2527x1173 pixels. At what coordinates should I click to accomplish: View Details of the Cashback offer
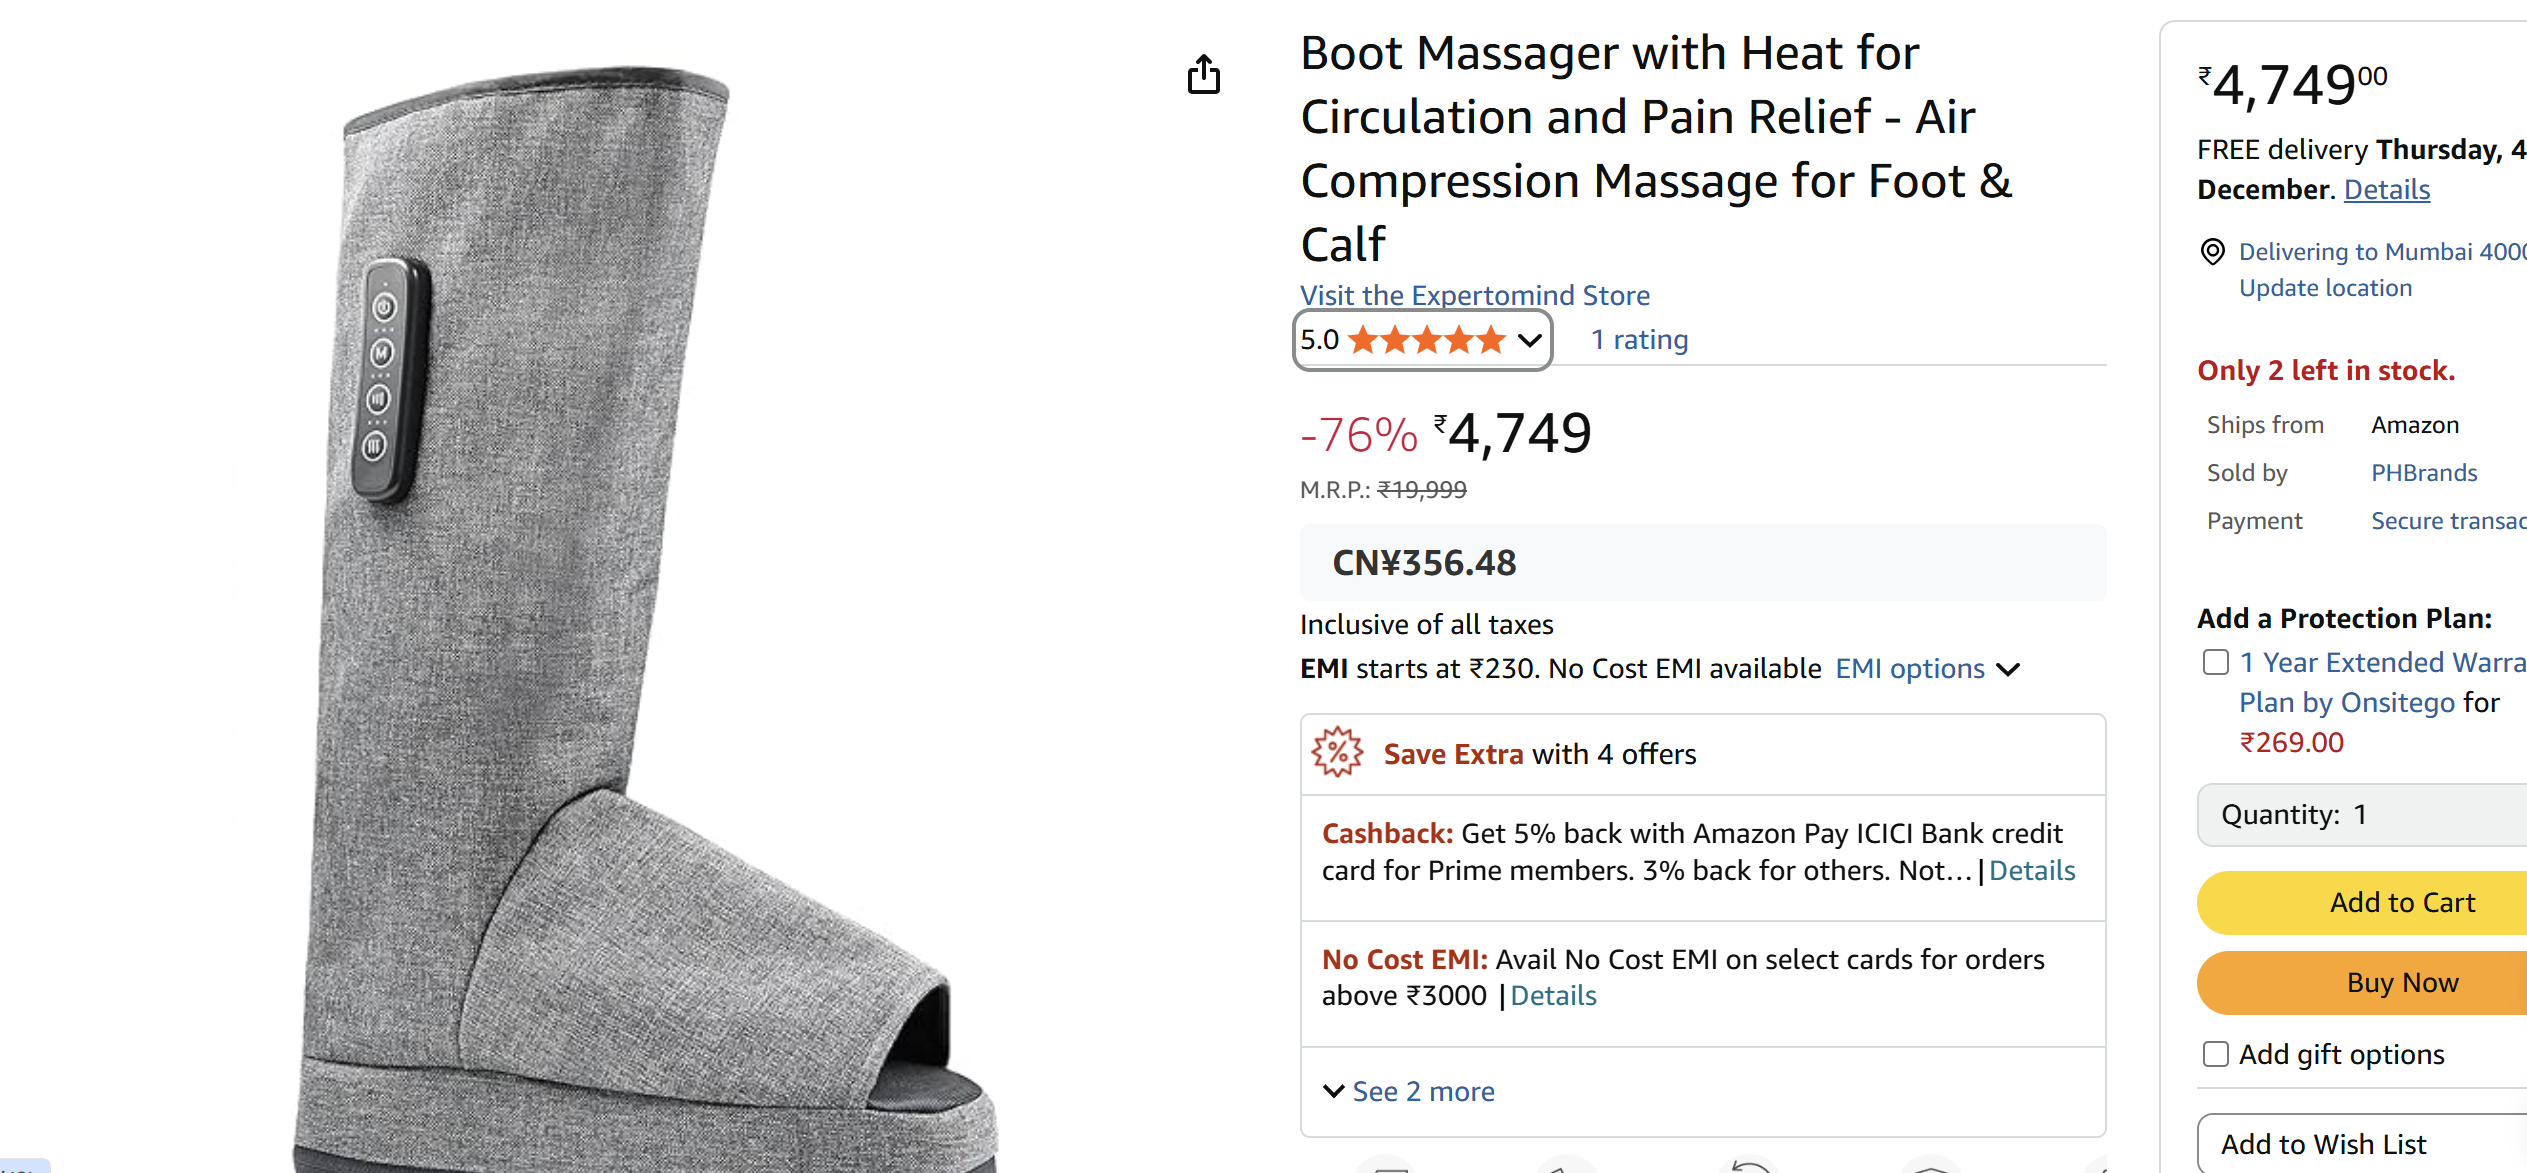pyautogui.click(x=2032, y=870)
